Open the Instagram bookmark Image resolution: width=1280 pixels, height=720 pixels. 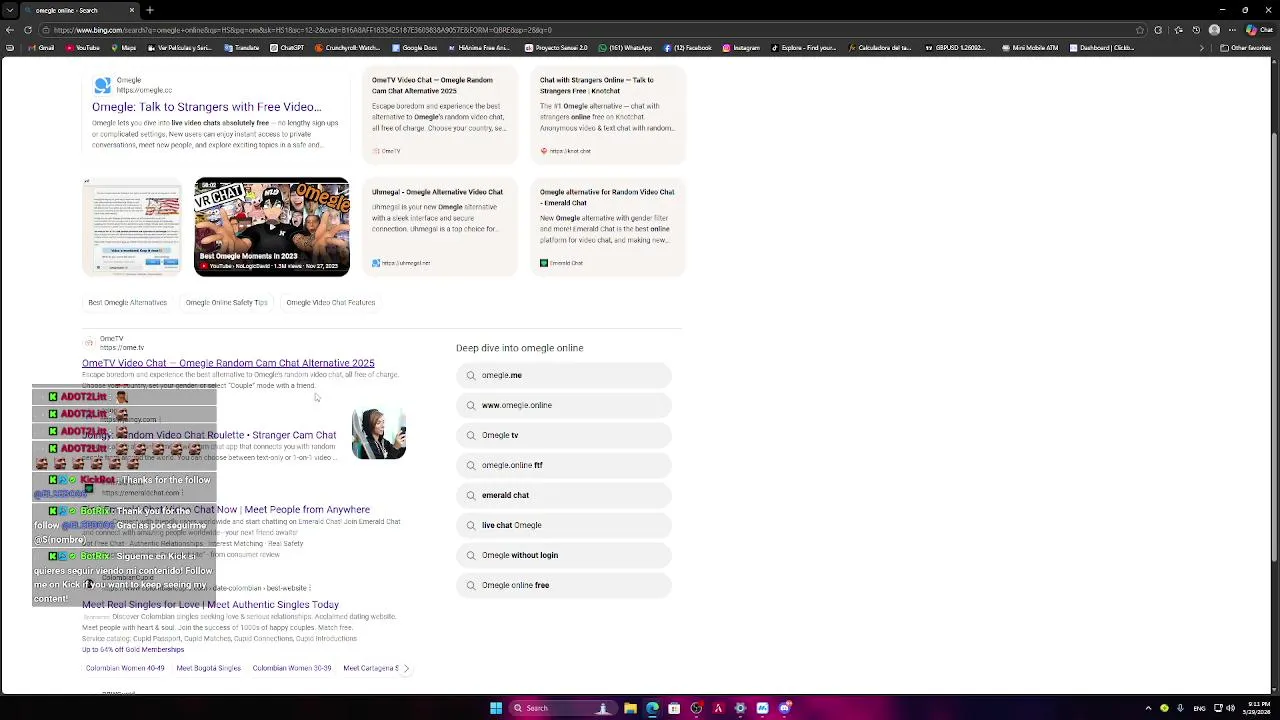tap(740, 48)
